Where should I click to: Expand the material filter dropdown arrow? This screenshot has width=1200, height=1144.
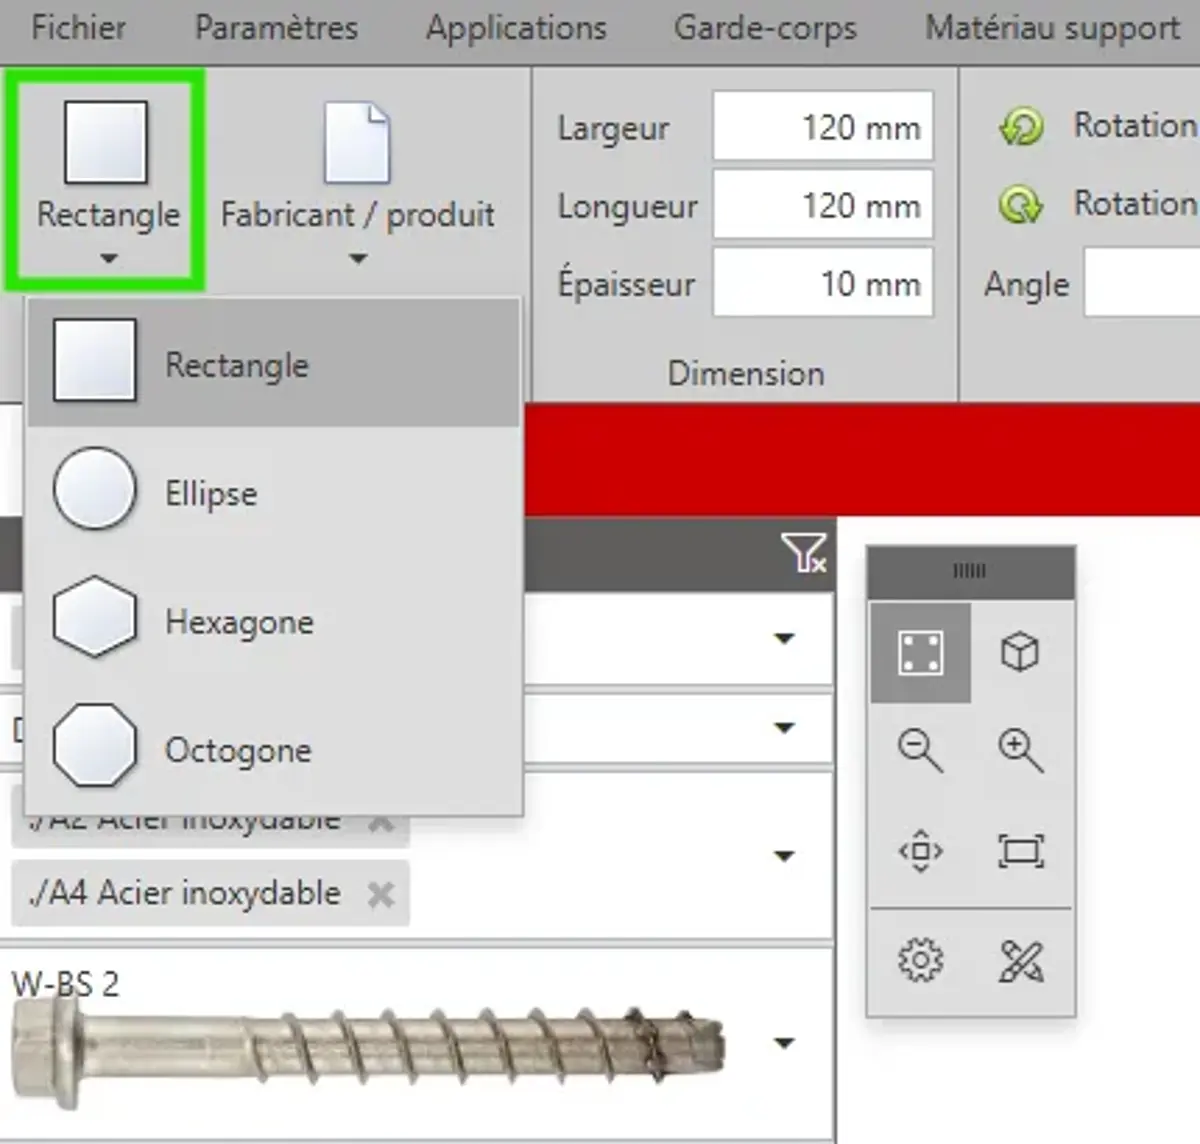click(785, 855)
